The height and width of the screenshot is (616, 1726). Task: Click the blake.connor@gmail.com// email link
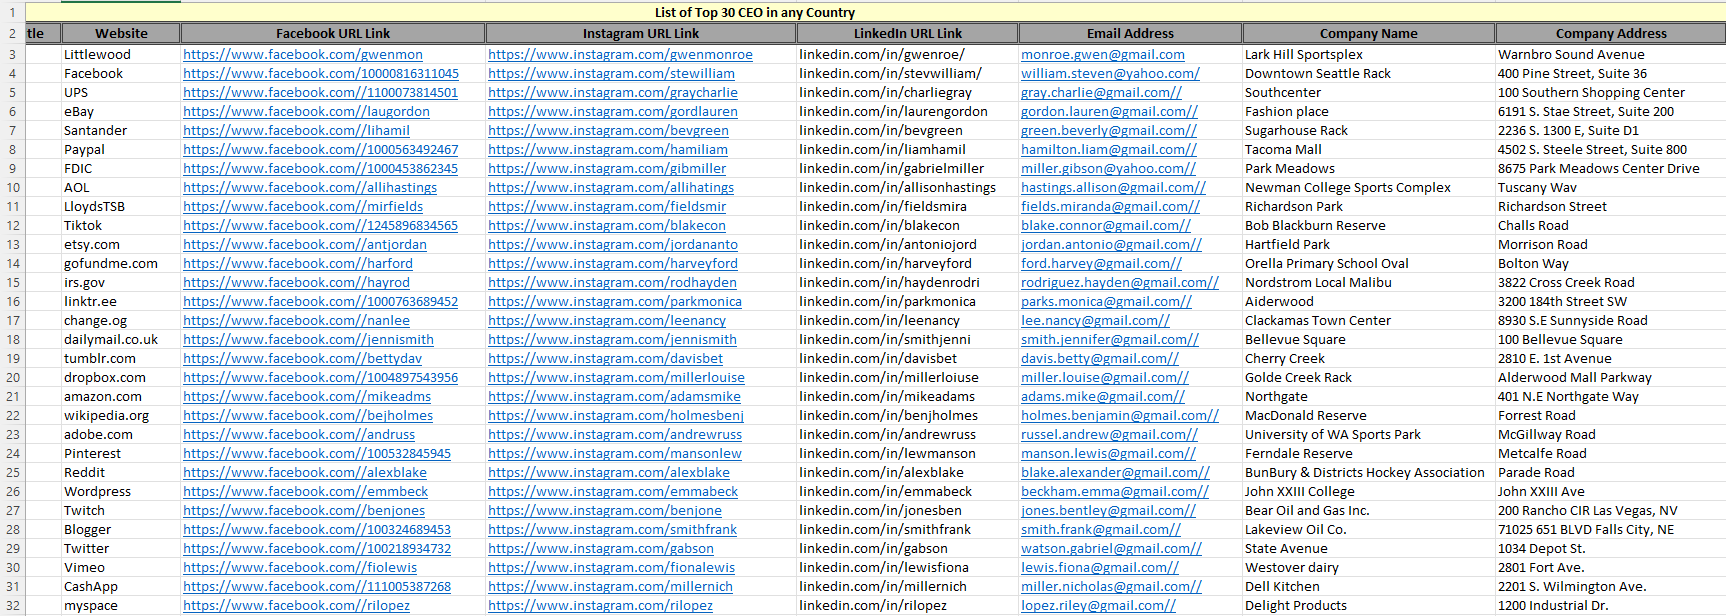coord(1106,226)
